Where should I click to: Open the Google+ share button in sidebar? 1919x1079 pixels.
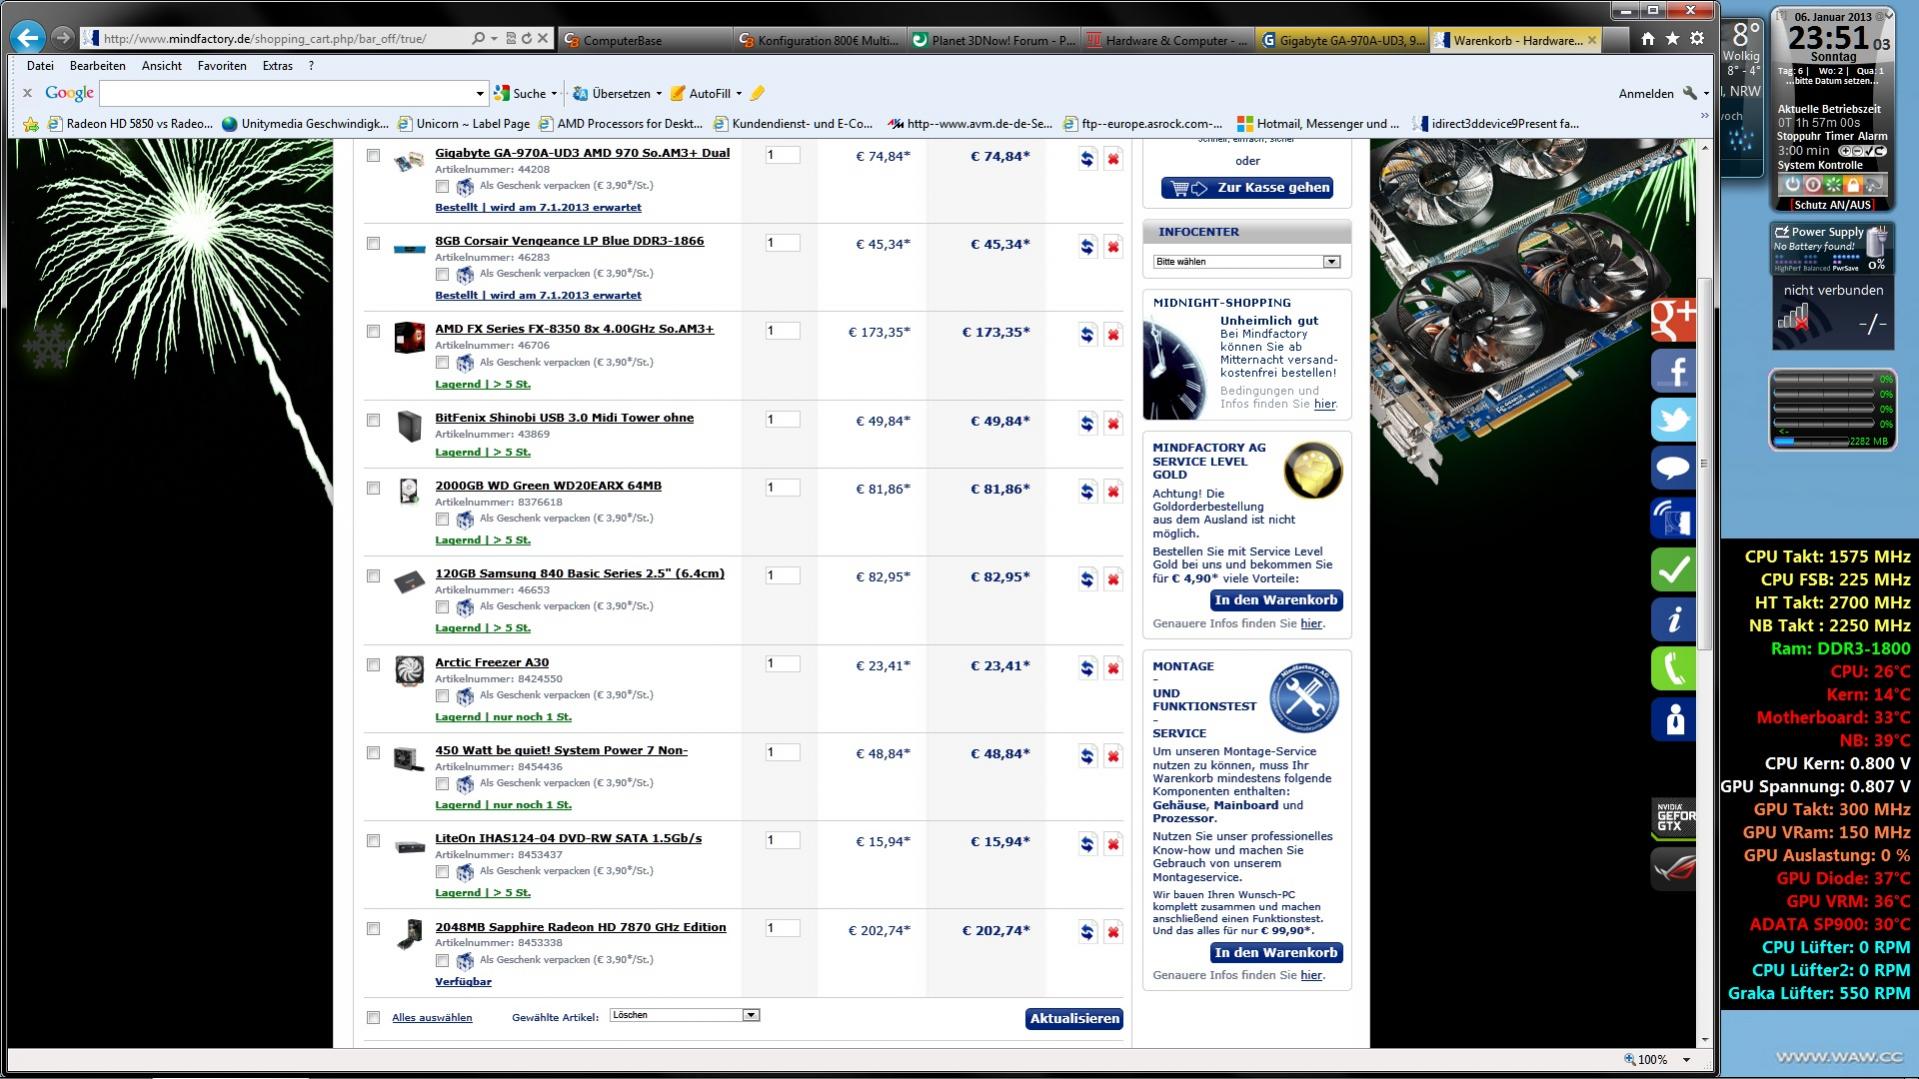1673,319
